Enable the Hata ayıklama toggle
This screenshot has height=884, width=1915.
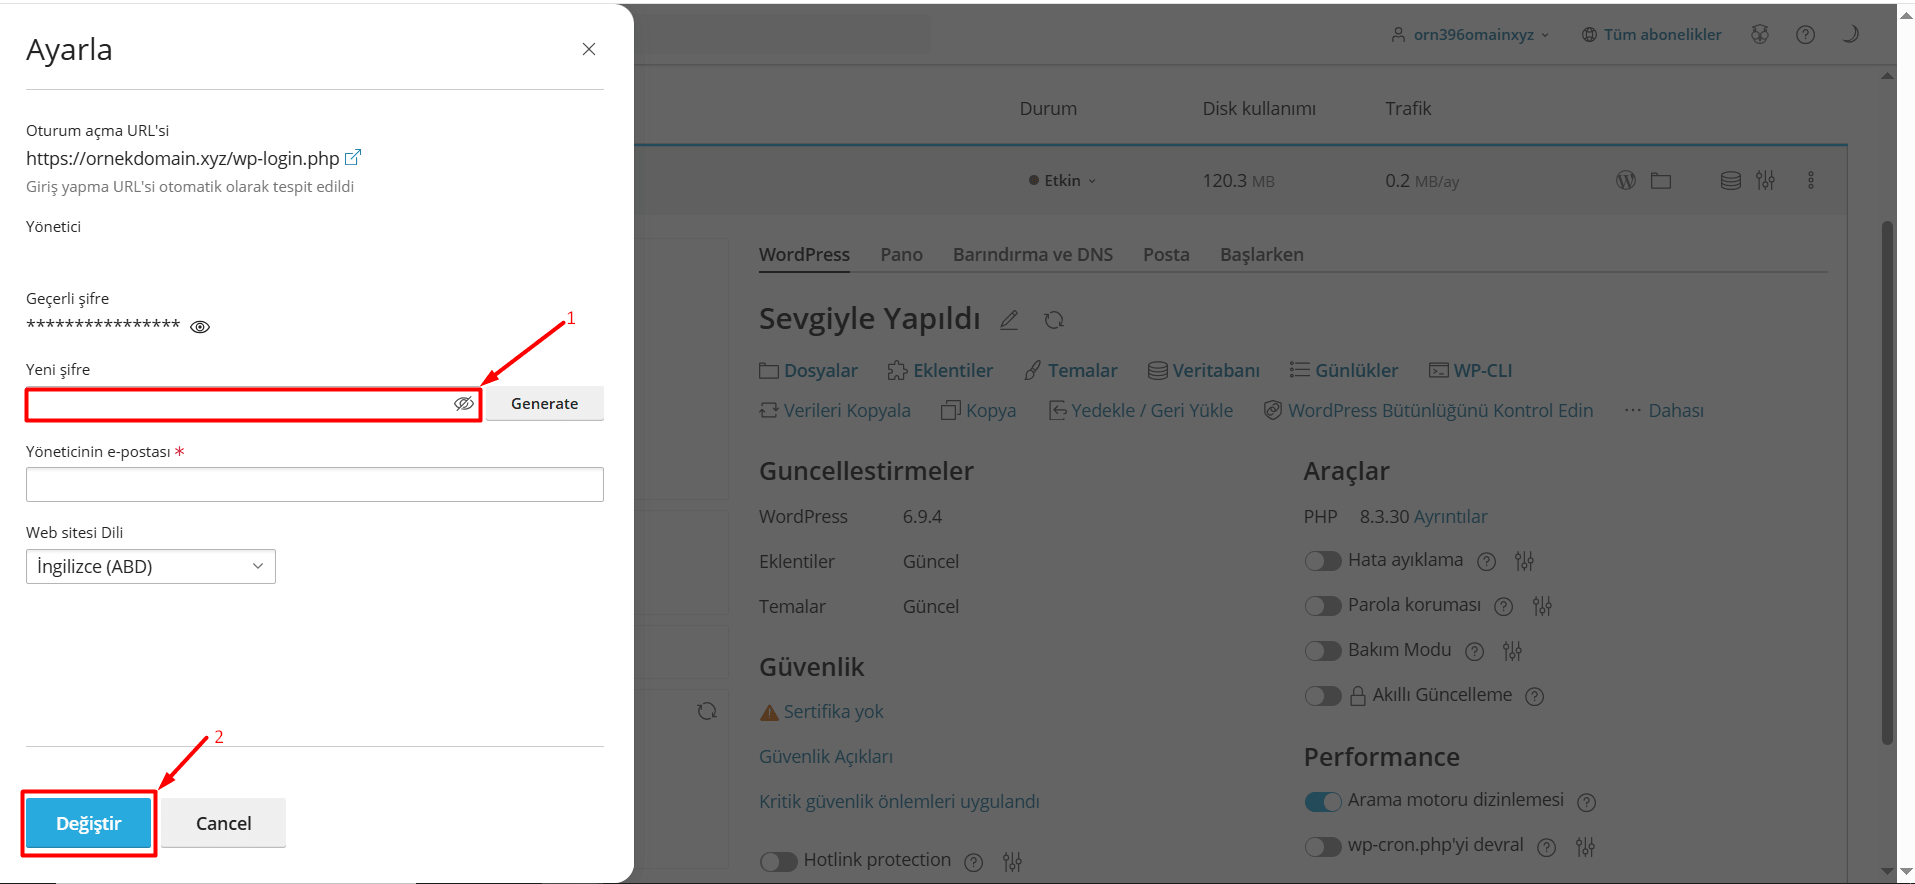coord(1322,561)
